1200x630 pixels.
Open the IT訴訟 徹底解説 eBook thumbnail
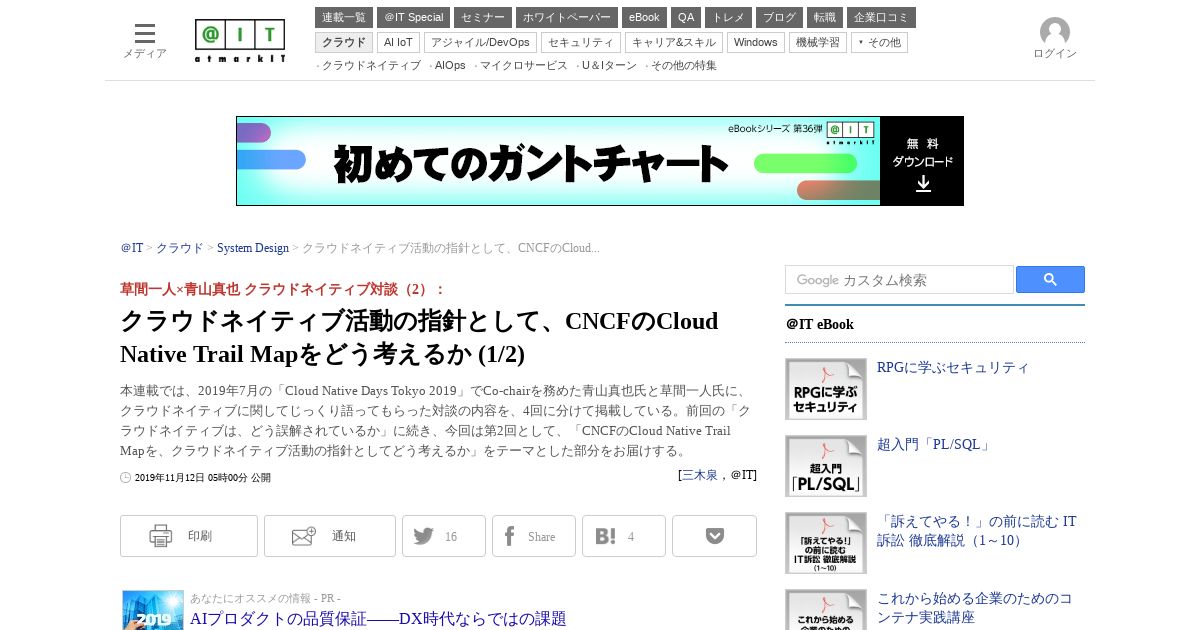coord(826,543)
